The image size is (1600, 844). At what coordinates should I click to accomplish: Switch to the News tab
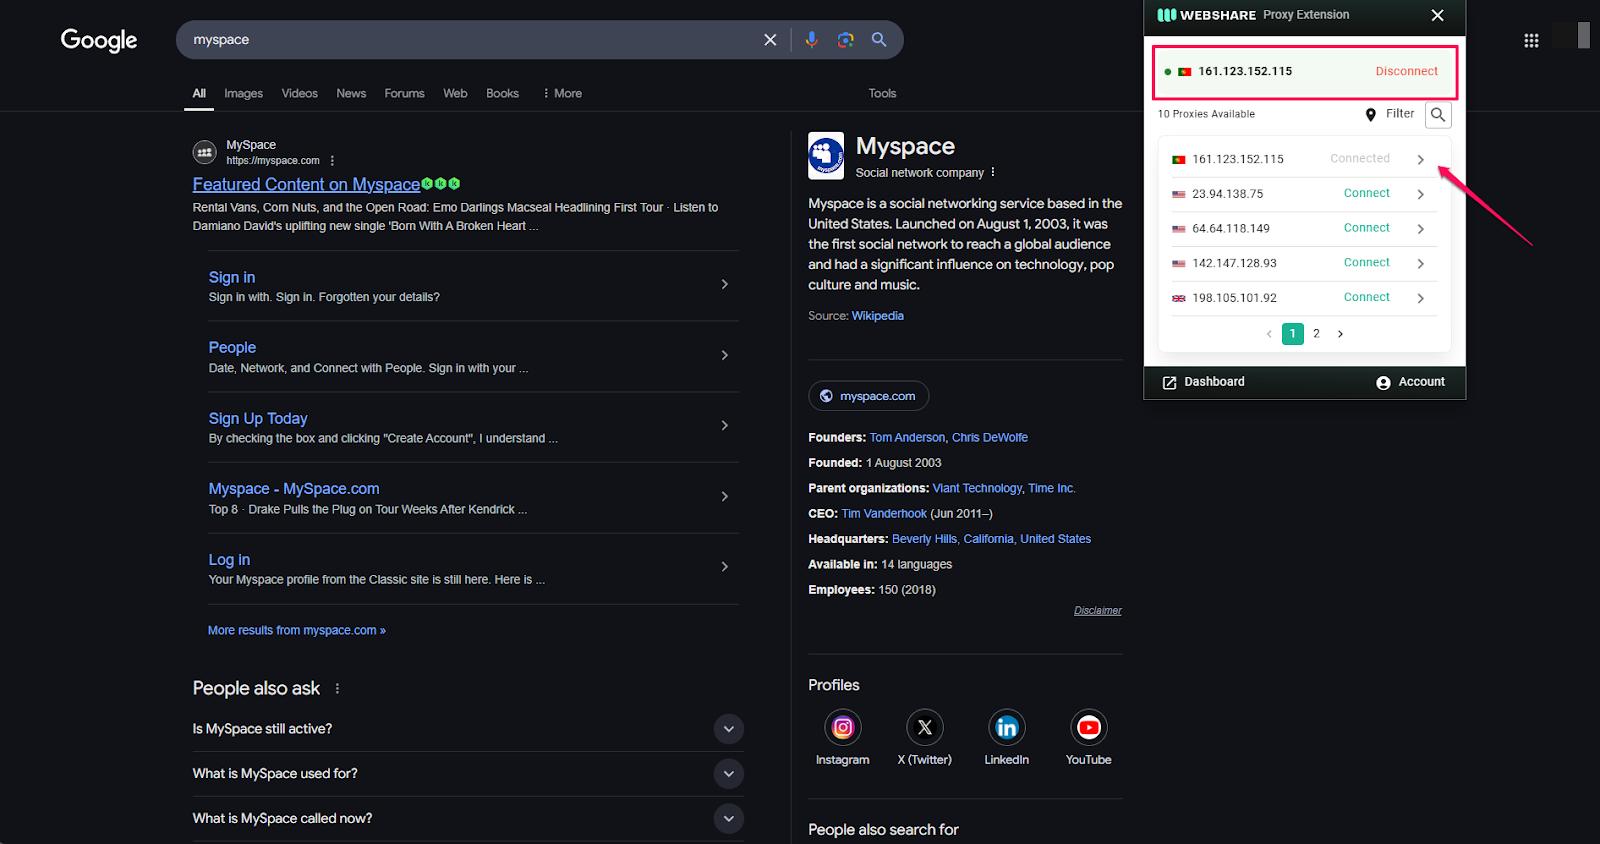pos(351,93)
